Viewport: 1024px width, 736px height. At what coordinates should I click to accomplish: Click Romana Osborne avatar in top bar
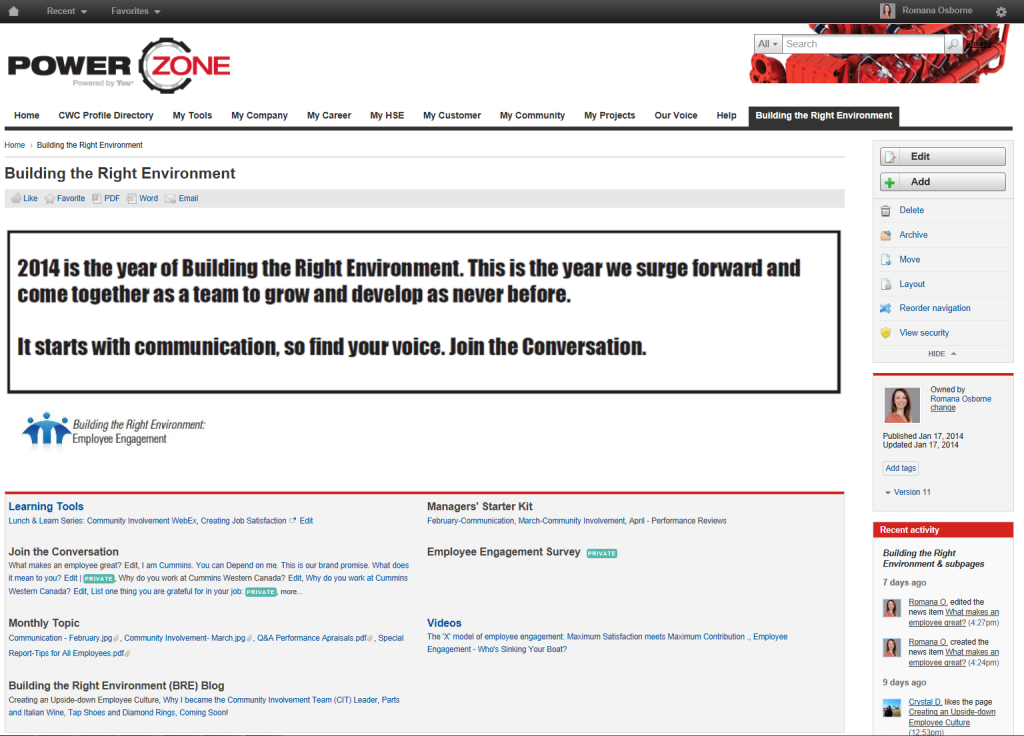click(887, 10)
